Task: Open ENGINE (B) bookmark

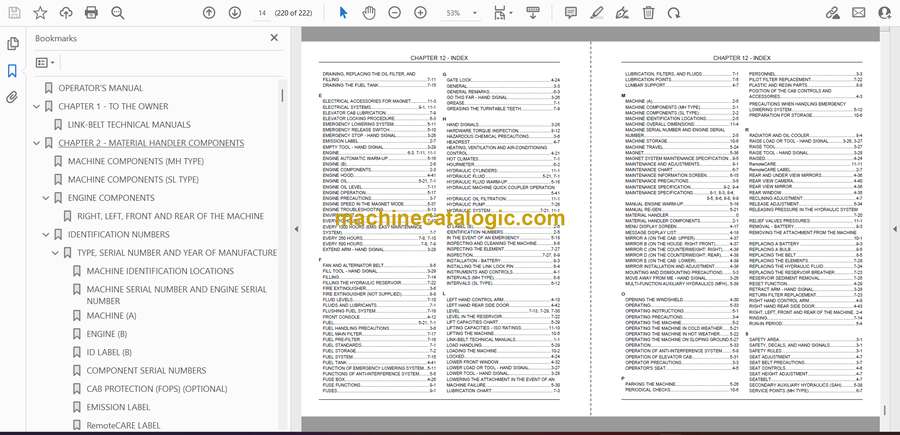Action: coord(107,334)
